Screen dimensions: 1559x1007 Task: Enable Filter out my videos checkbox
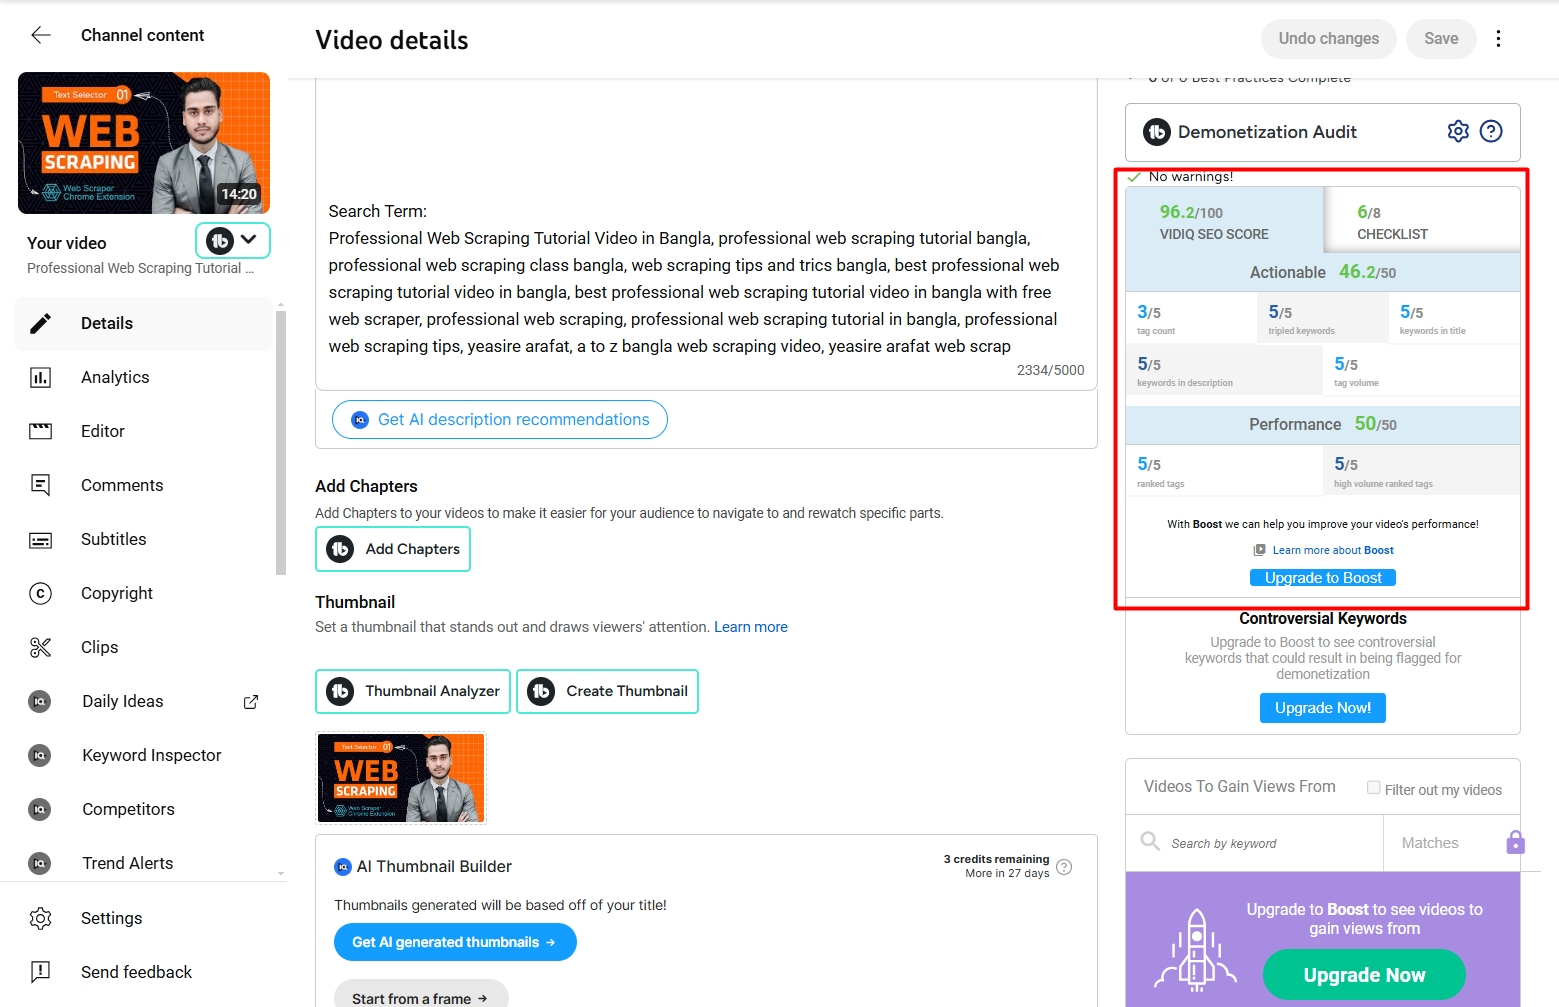(1374, 788)
